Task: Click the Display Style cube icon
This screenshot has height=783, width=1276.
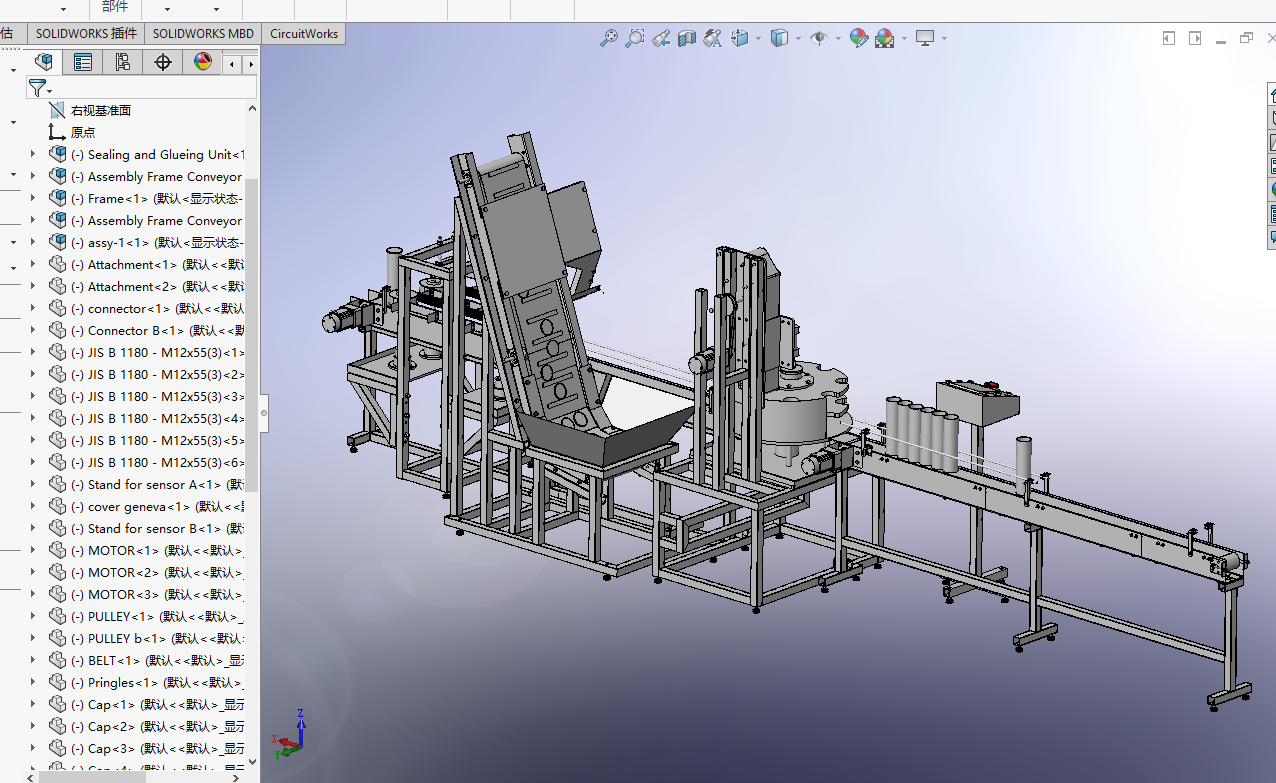Action: [779, 38]
